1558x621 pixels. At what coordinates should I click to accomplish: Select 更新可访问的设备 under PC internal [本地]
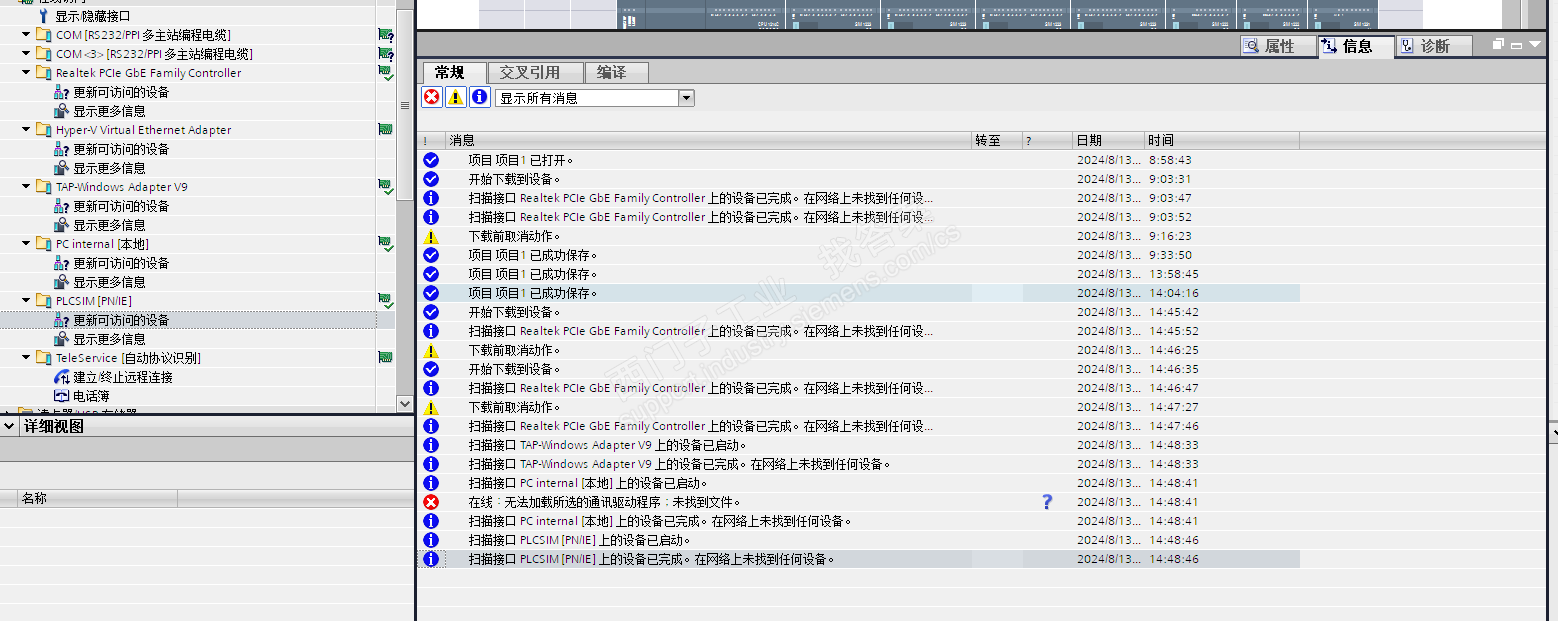[x=121, y=263]
